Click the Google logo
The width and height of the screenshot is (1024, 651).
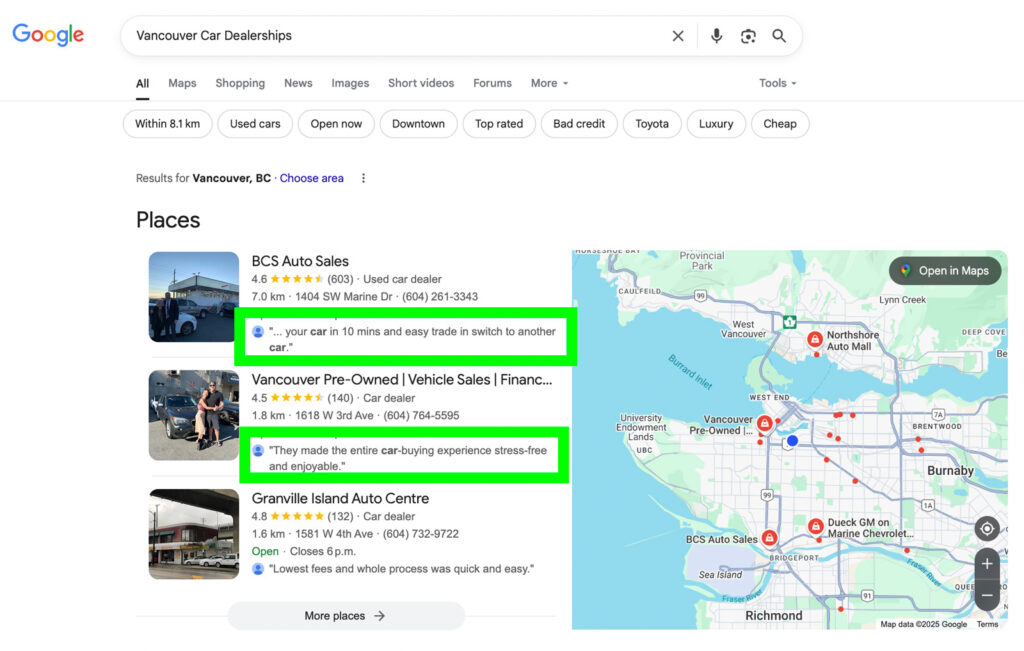(x=48, y=35)
